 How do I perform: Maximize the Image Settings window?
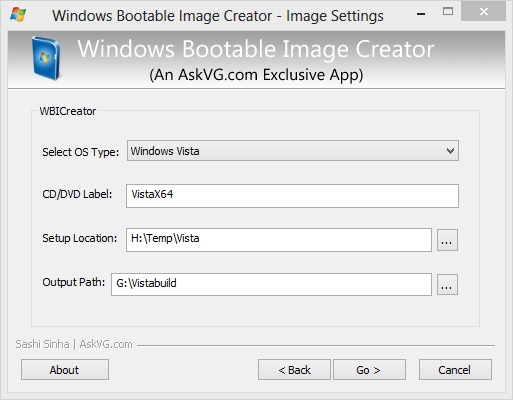[x=448, y=12]
